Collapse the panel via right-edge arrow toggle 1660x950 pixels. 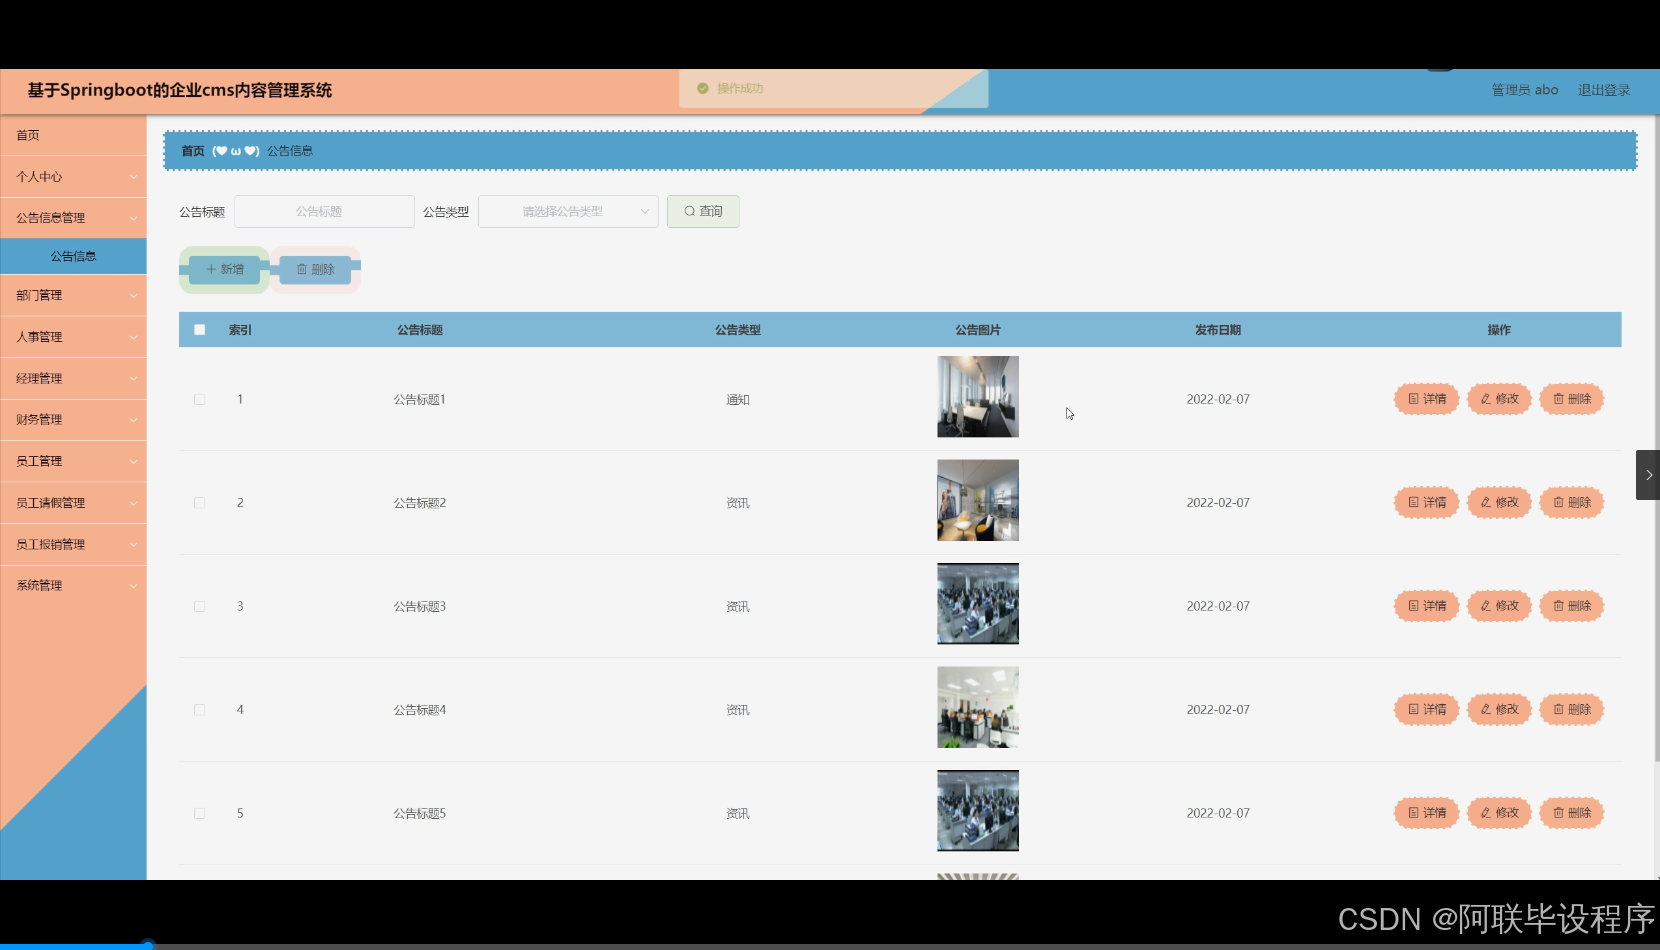pos(1648,474)
